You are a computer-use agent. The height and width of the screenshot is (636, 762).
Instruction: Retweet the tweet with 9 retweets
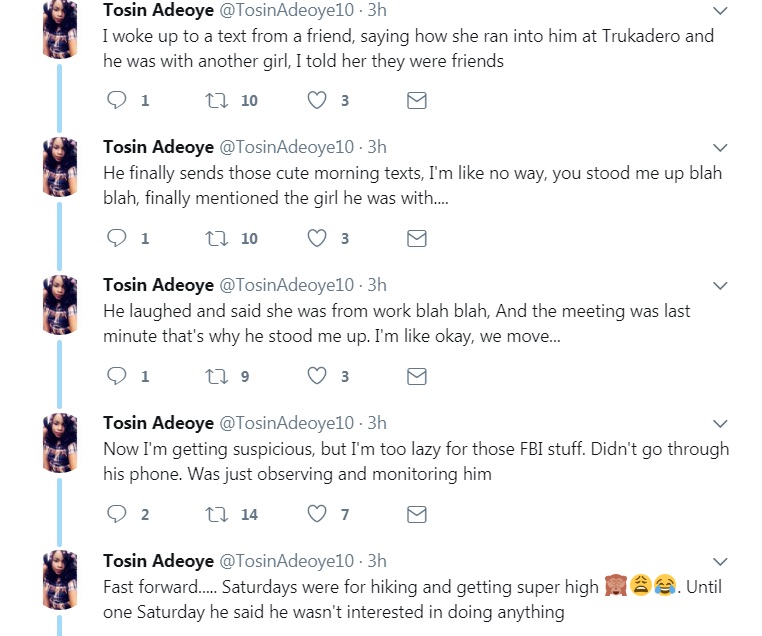(215, 376)
